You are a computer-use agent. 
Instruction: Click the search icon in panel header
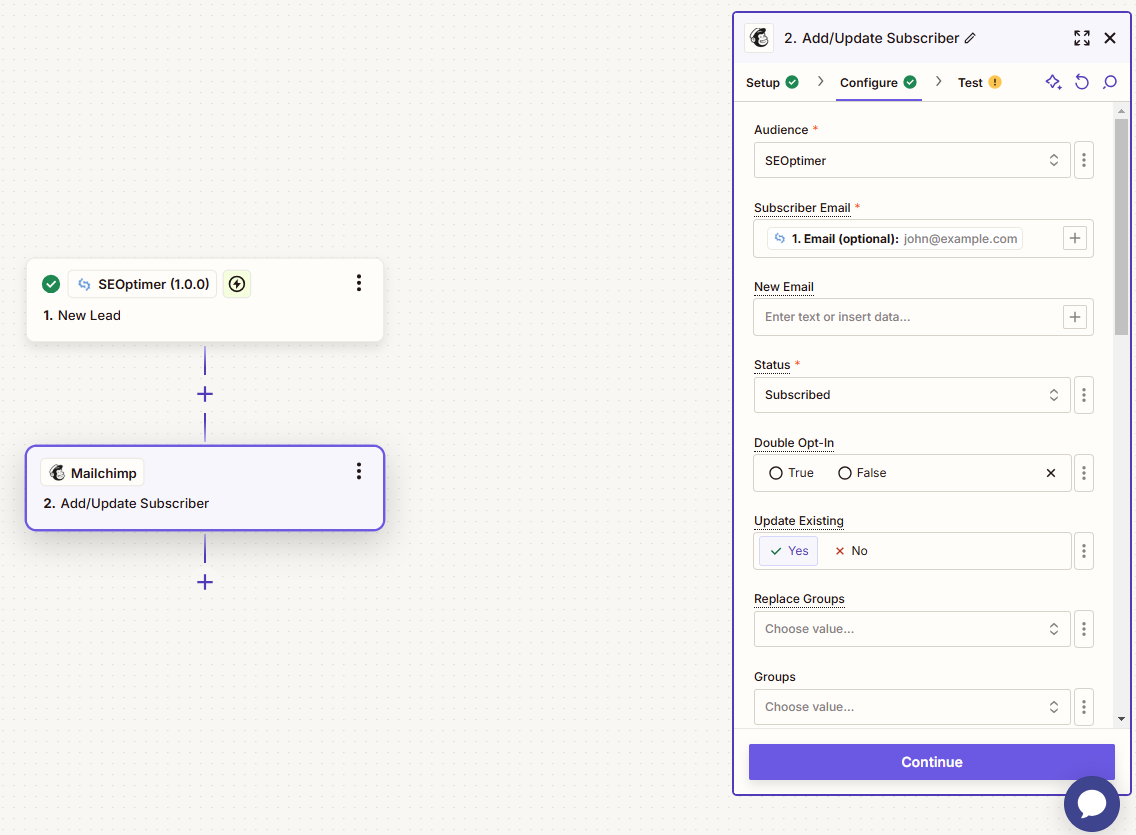click(x=1109, y=82)
